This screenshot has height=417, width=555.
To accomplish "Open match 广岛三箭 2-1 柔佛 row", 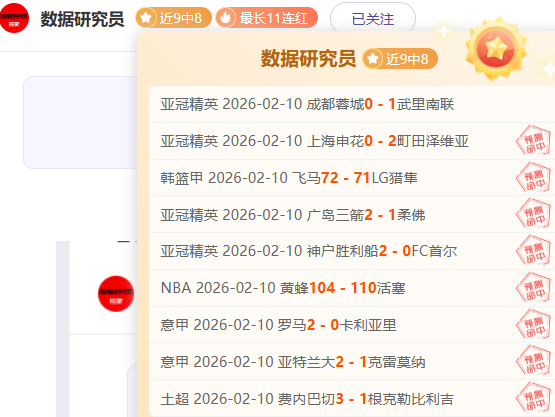I will (x=352, y=215).
